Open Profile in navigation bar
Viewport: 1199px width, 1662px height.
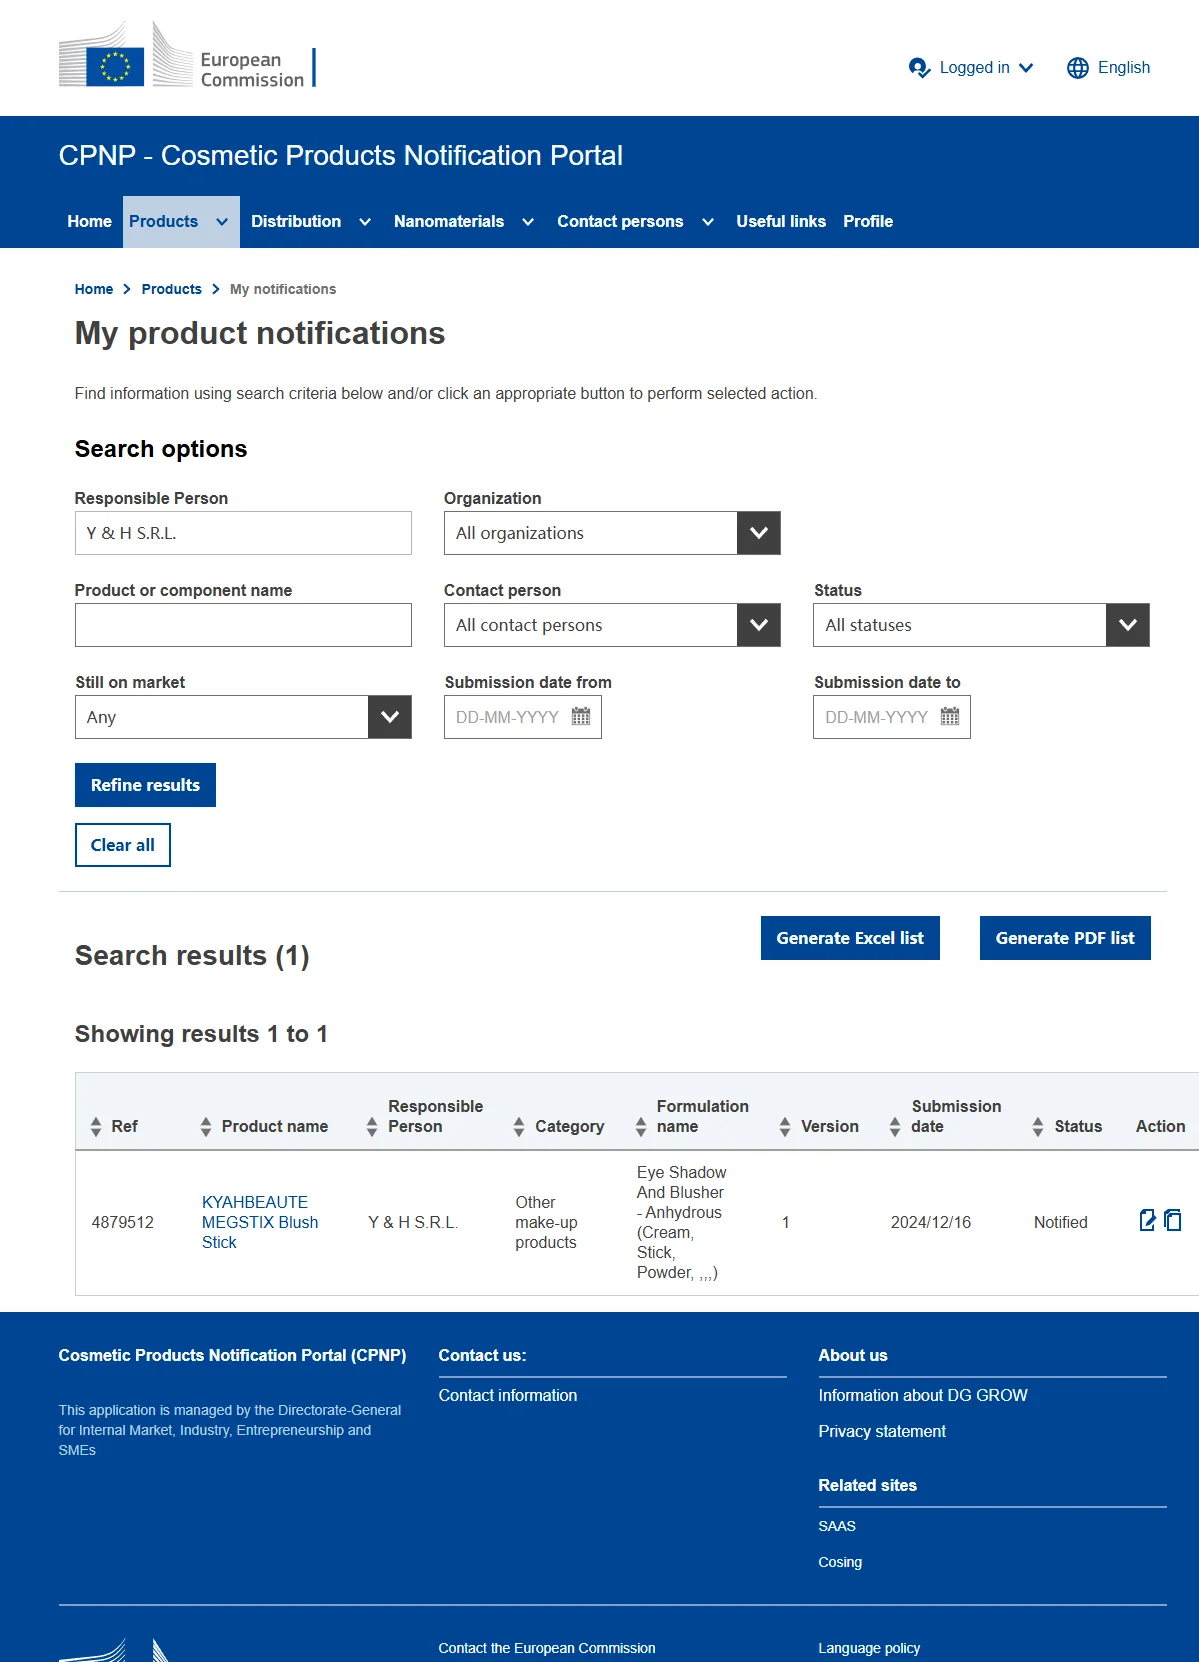pos(868,222)
